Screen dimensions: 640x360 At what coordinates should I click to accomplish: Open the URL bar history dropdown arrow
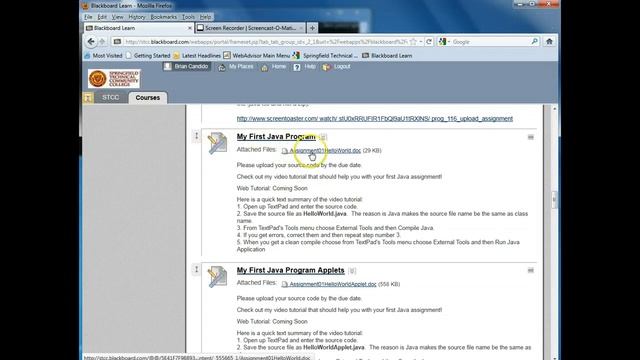coord(421,42)
